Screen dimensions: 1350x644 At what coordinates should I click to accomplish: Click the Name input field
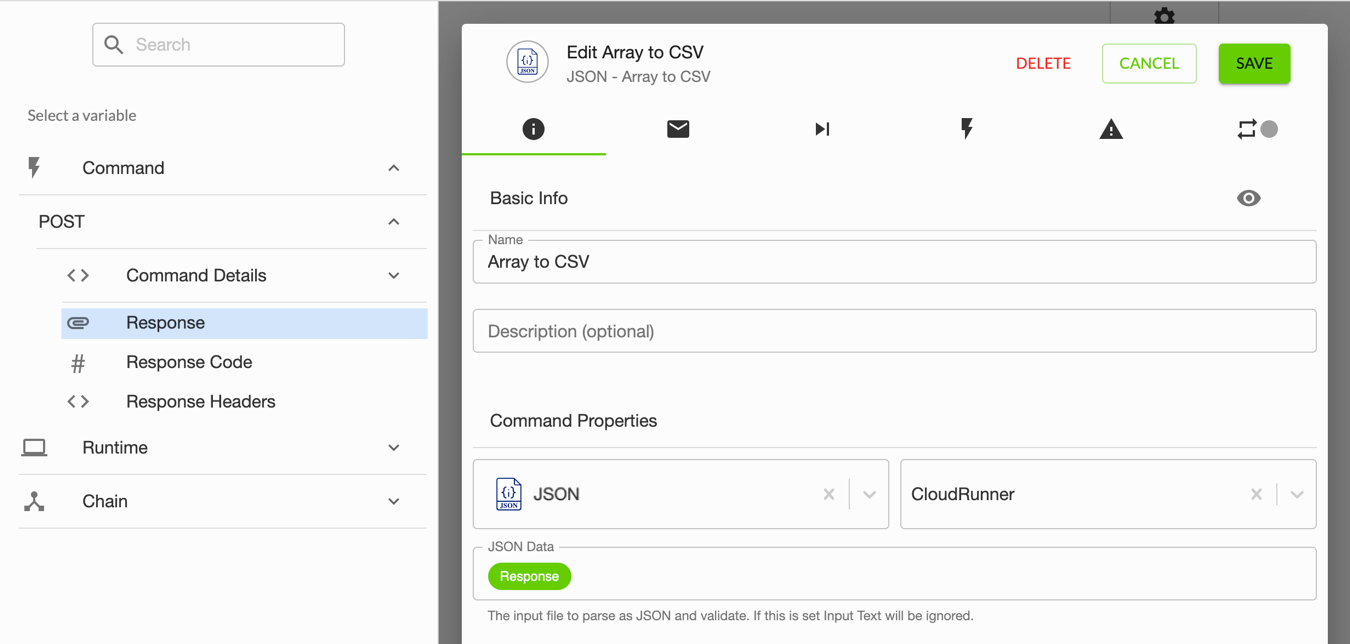894,262
